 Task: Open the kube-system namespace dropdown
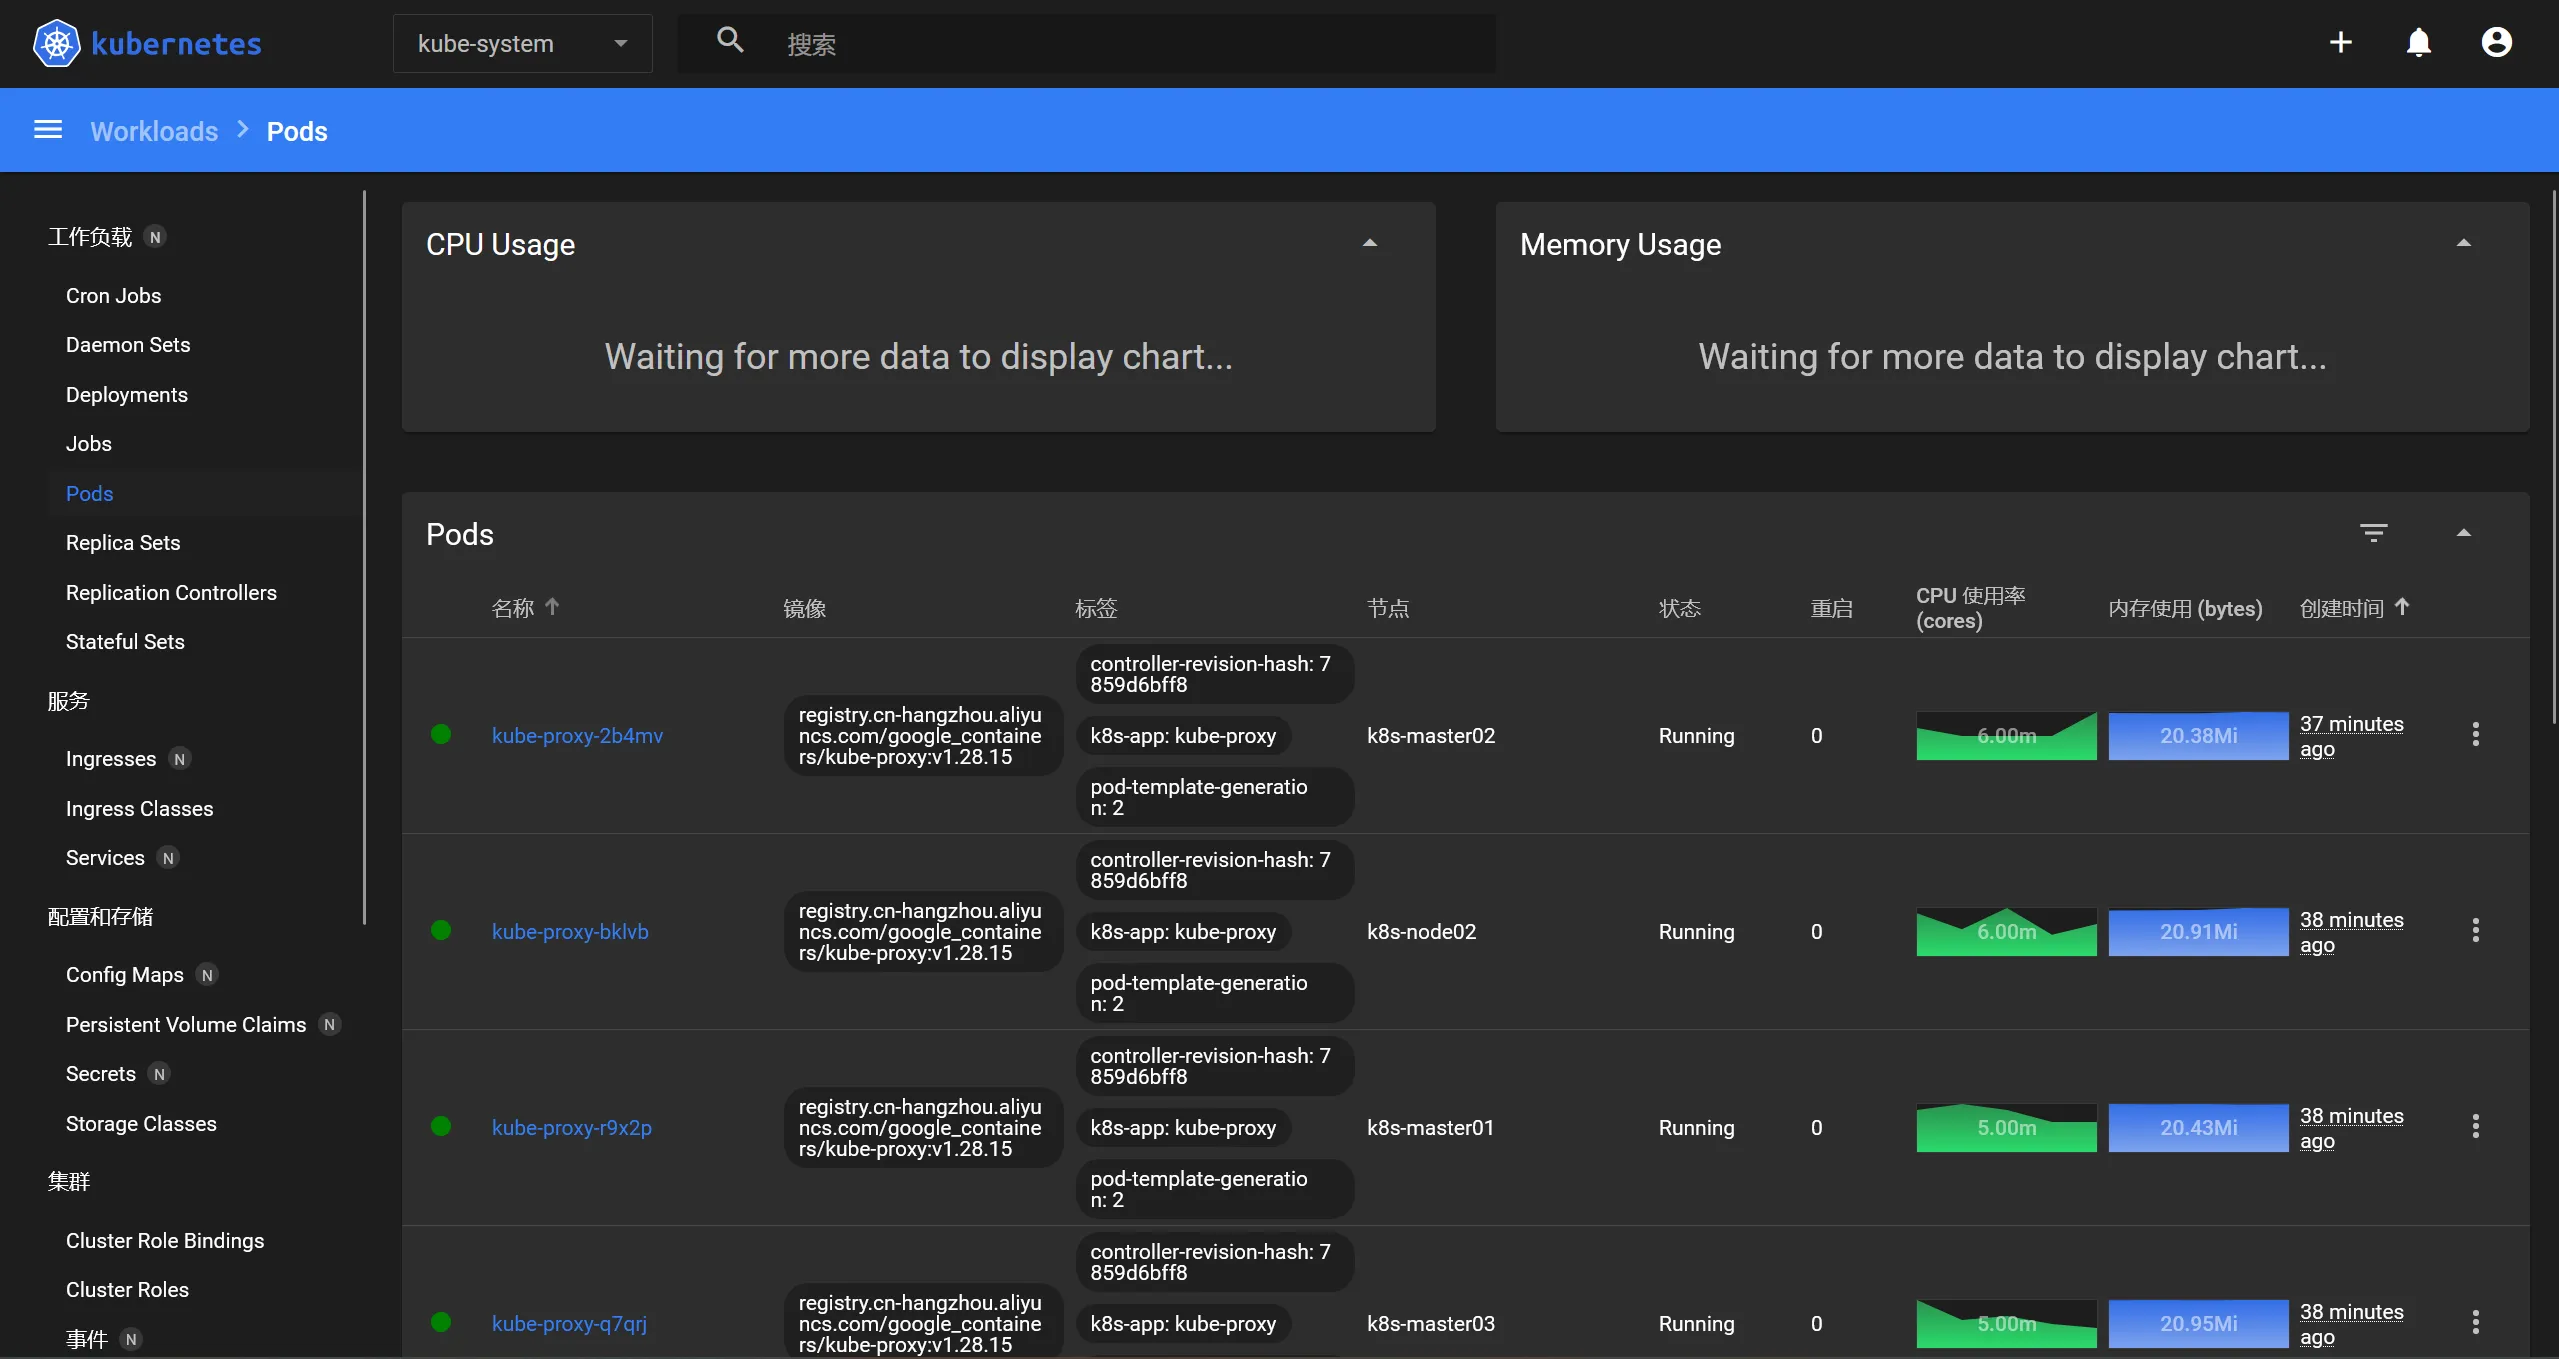[x=523, y=43]
